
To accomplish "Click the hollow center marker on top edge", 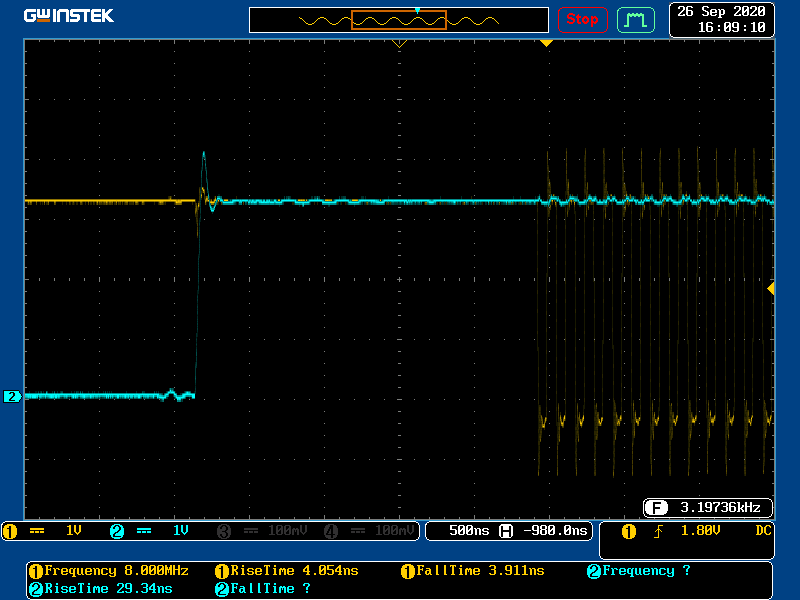I will click(x=399, y=44).
